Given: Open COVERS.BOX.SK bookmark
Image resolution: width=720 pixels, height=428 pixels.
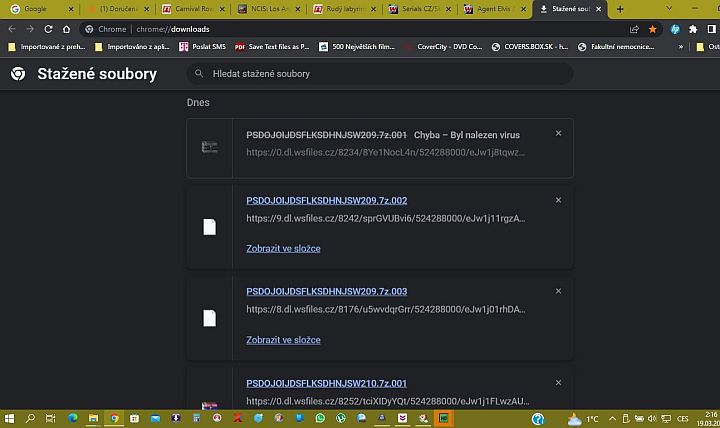Looking at the screenshot, I should [x=529, y=47].
